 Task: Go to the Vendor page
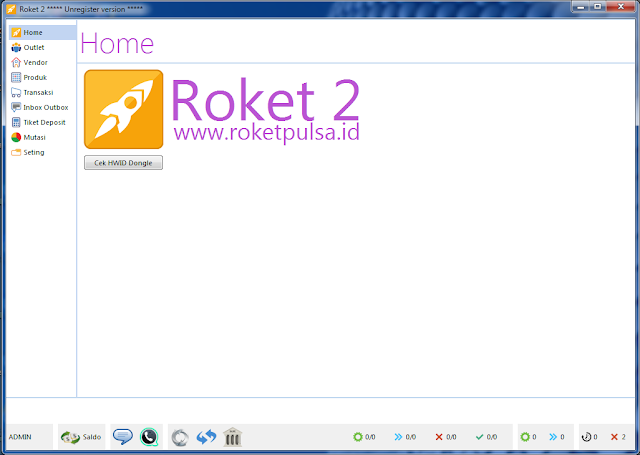[x=42, y=62]
